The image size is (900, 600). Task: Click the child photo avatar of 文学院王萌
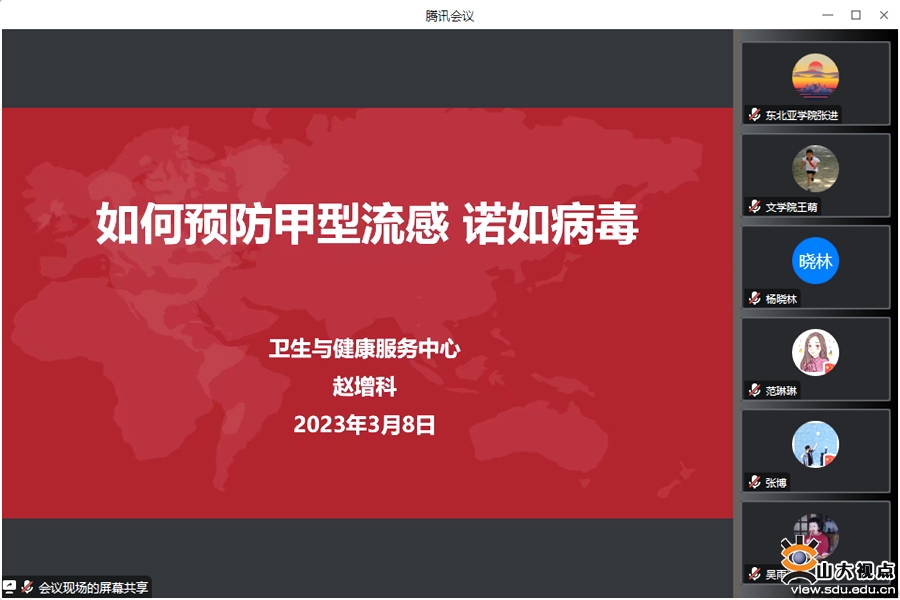click(815, 168)
